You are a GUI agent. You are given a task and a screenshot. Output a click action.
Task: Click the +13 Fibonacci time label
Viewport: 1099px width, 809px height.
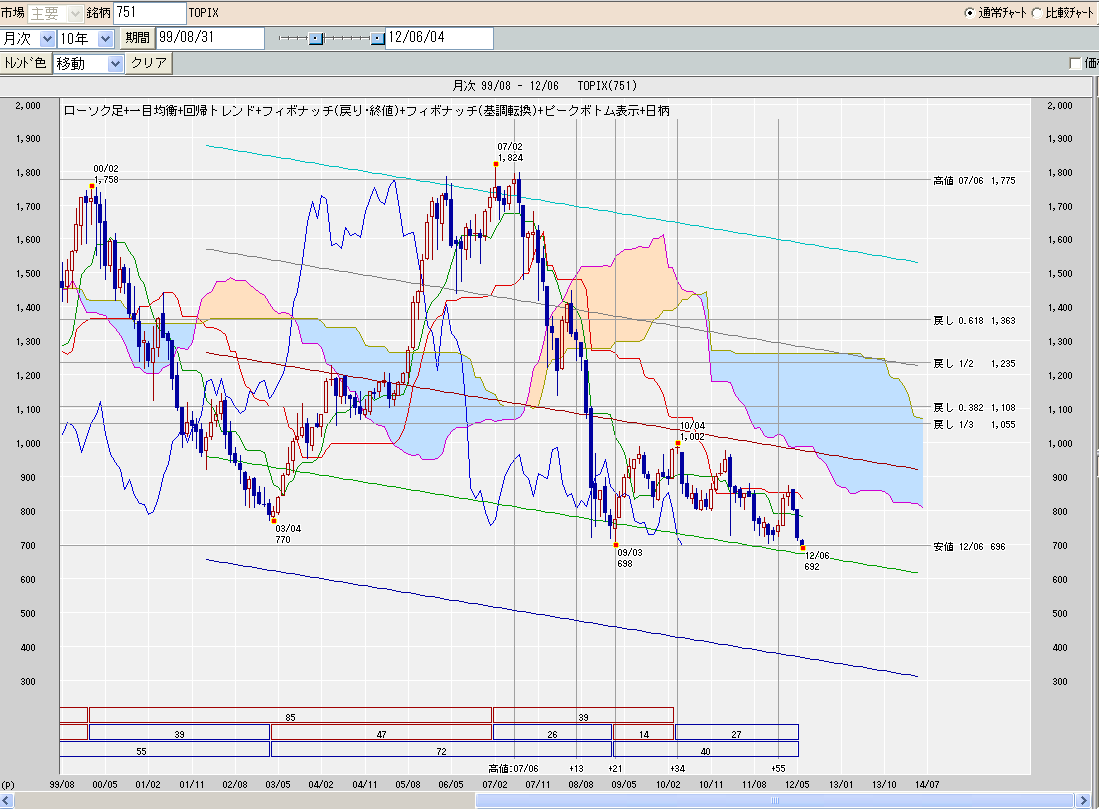575,768
